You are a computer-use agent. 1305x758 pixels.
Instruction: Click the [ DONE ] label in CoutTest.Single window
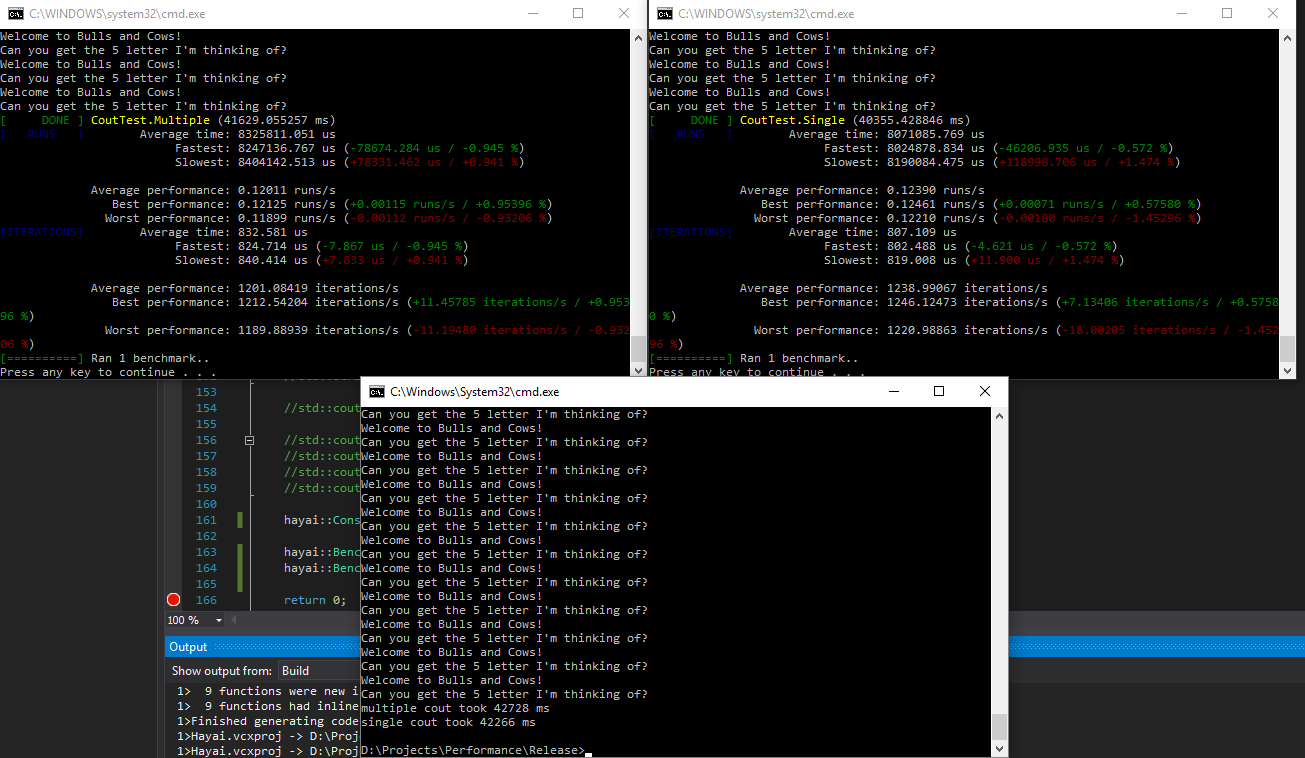pyautogui.click(x=691, y=120)
